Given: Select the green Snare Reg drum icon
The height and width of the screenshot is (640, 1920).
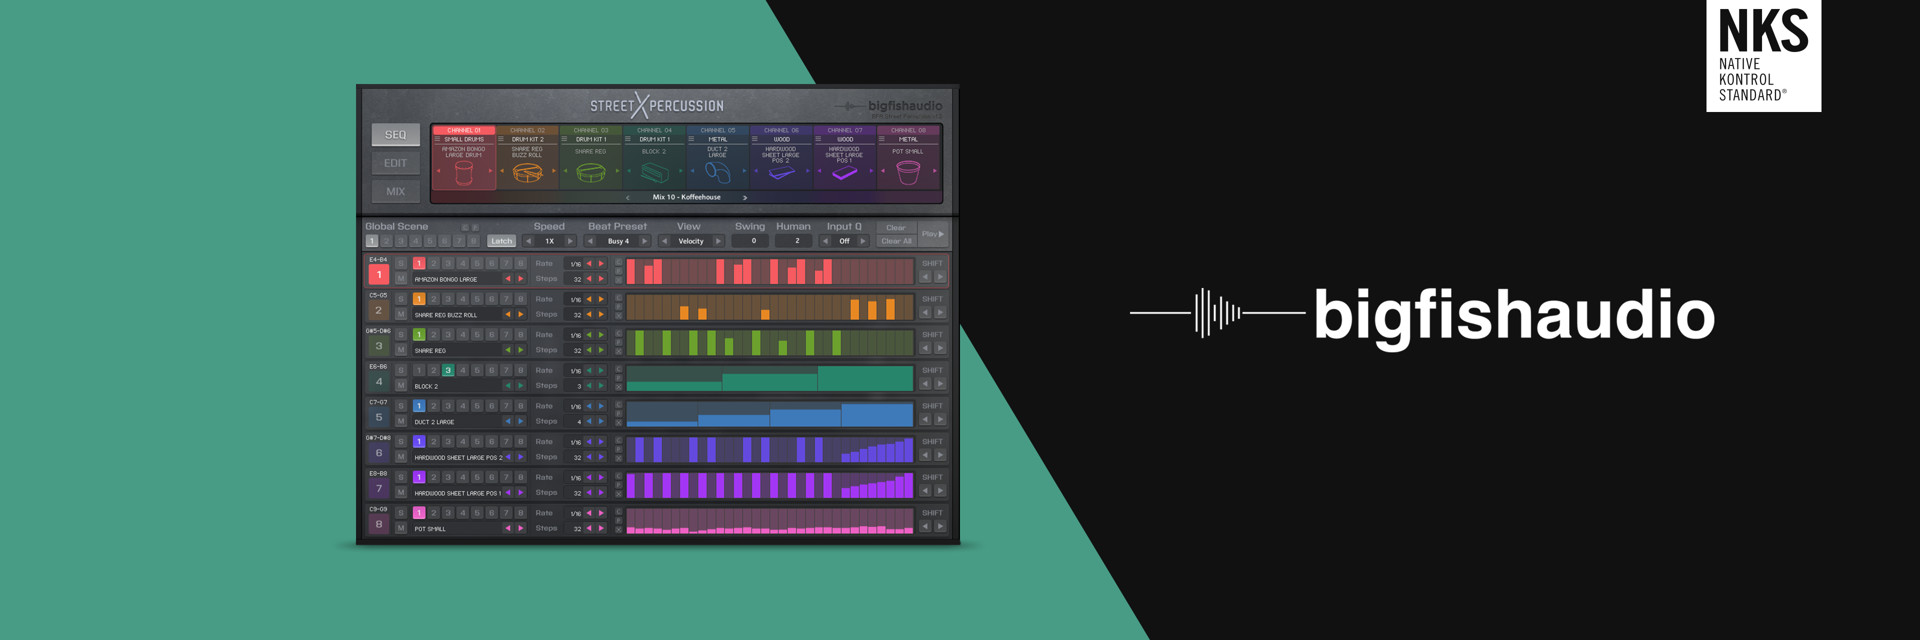Looking at the screenshot, I should [590, 173].
